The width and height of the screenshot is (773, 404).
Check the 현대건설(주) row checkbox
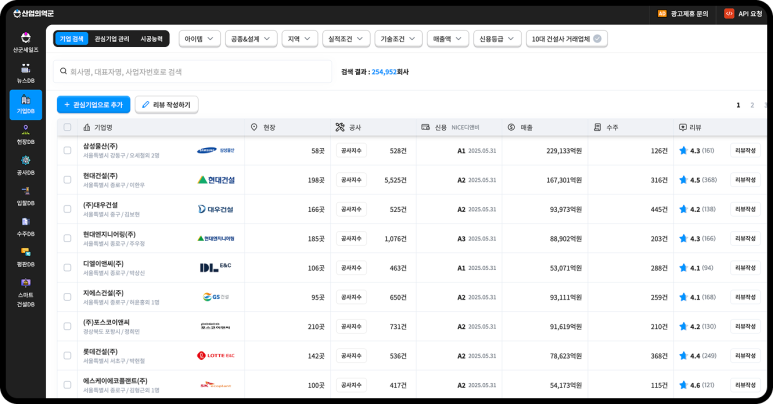(67, 180)
